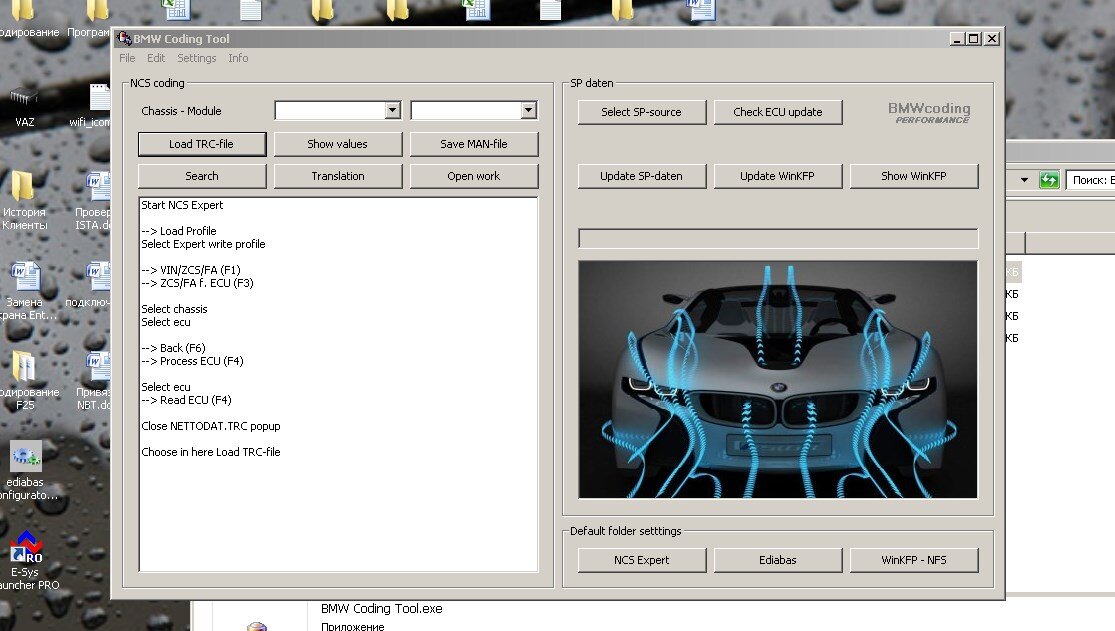Click the Load TRC-file button
1115x631 pixels.
pyautogui.click(x=202, y=144)
